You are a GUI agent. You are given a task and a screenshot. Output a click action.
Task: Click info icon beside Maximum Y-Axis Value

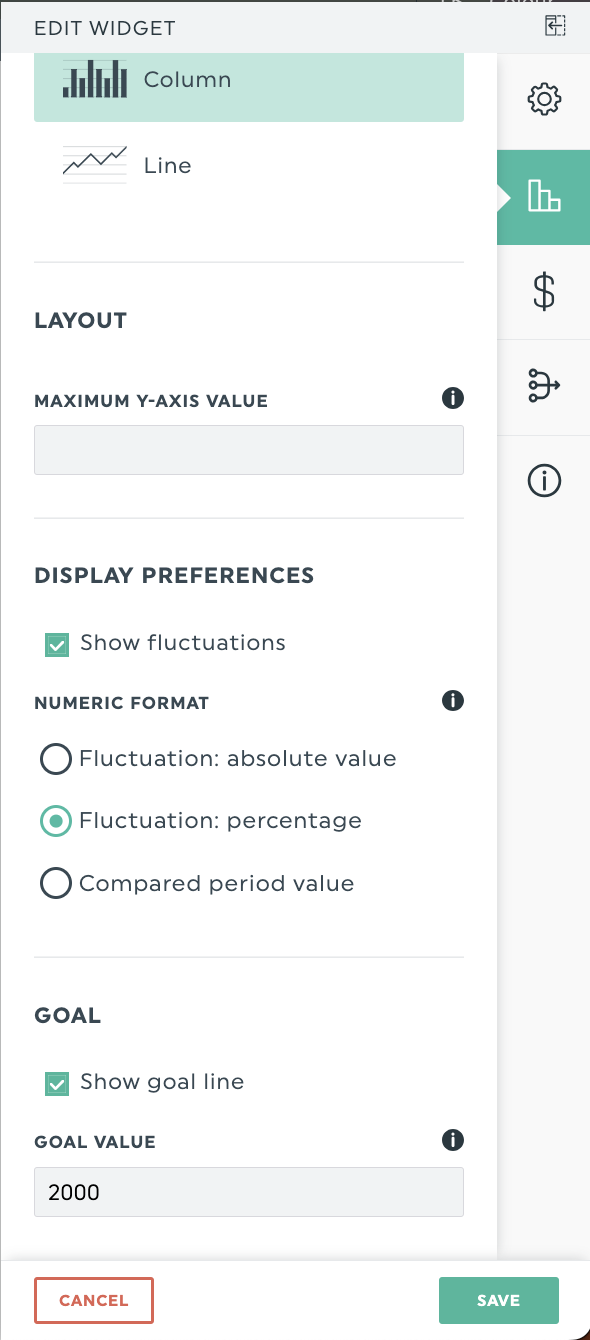(x=453, y=399)
